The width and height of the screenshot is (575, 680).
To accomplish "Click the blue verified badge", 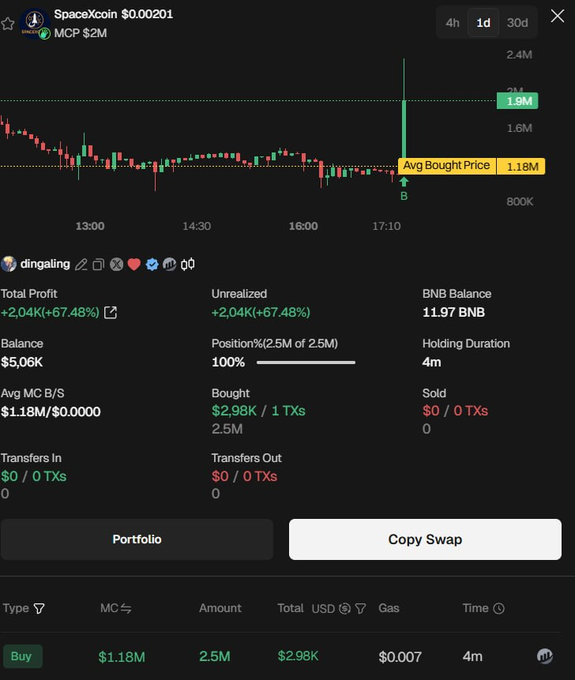I will click(x=152, y=264).
